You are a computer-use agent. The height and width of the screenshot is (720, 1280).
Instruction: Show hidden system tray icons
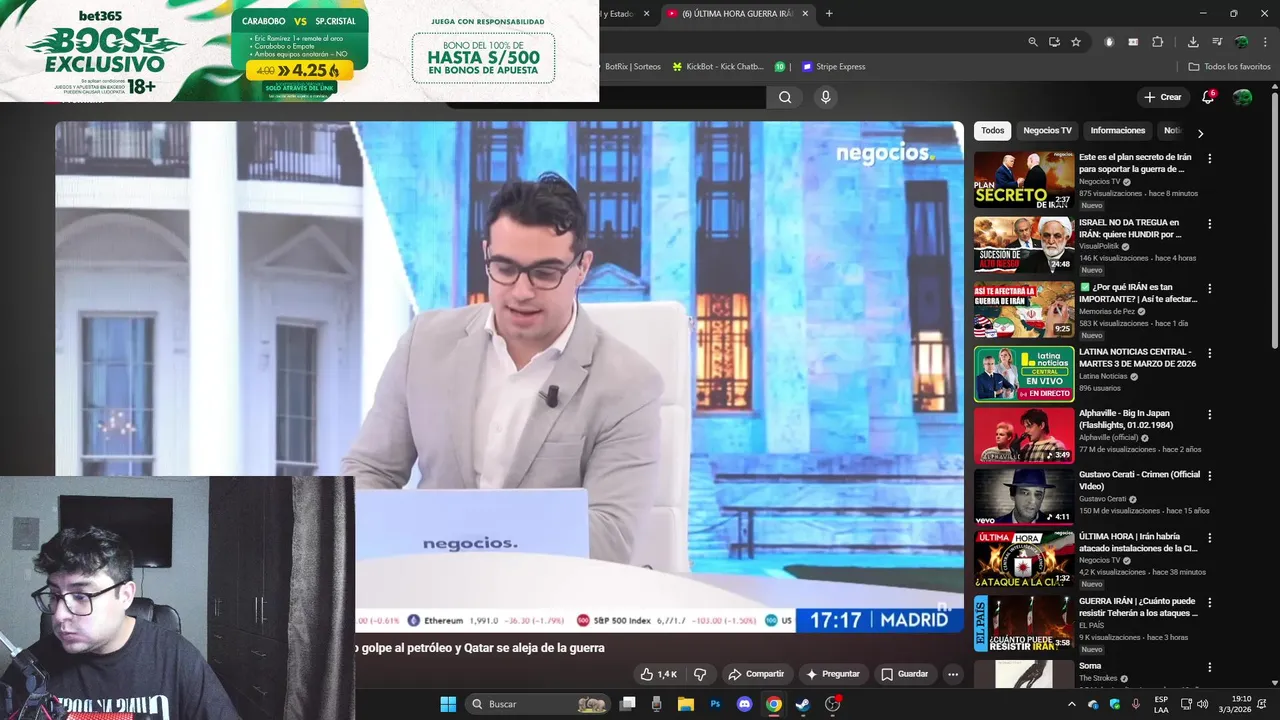coord(1071,704)
